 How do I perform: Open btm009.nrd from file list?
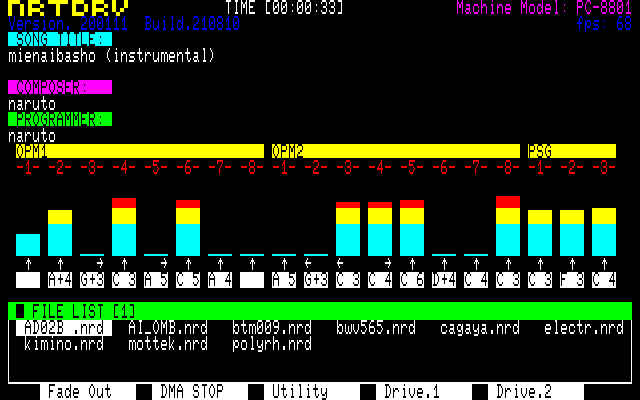coord(271,328)
